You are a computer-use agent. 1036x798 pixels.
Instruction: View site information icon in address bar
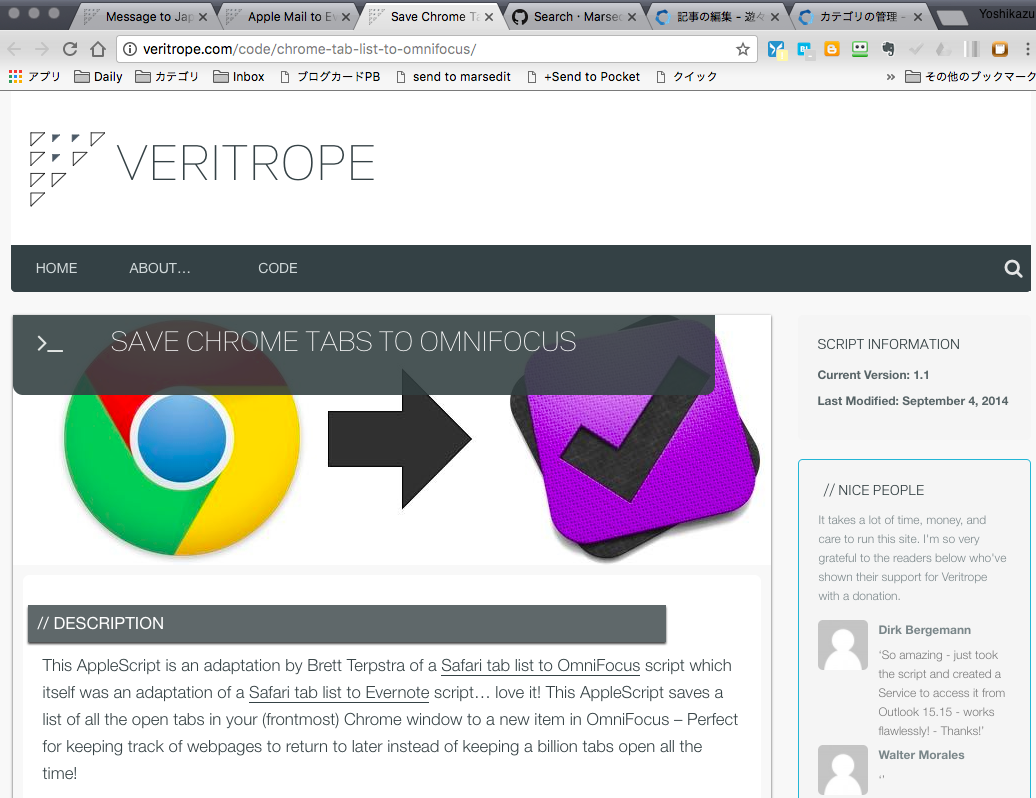pos(130,49)
